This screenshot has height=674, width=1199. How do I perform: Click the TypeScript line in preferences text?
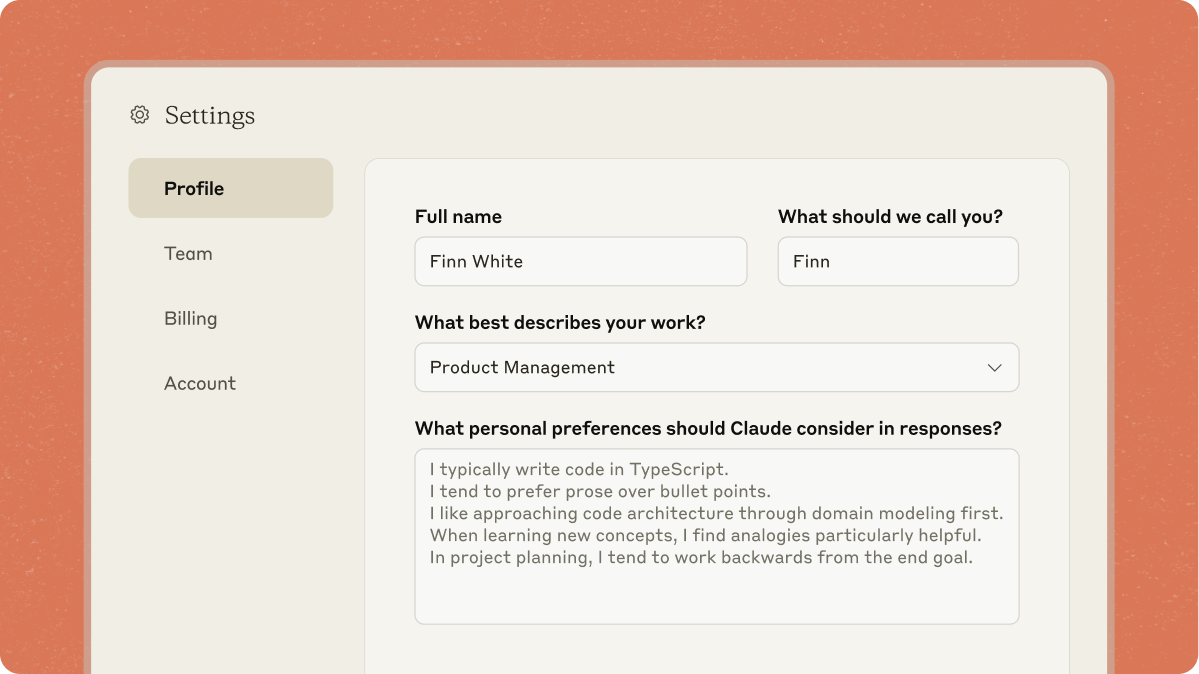click(x=579, y=469)
